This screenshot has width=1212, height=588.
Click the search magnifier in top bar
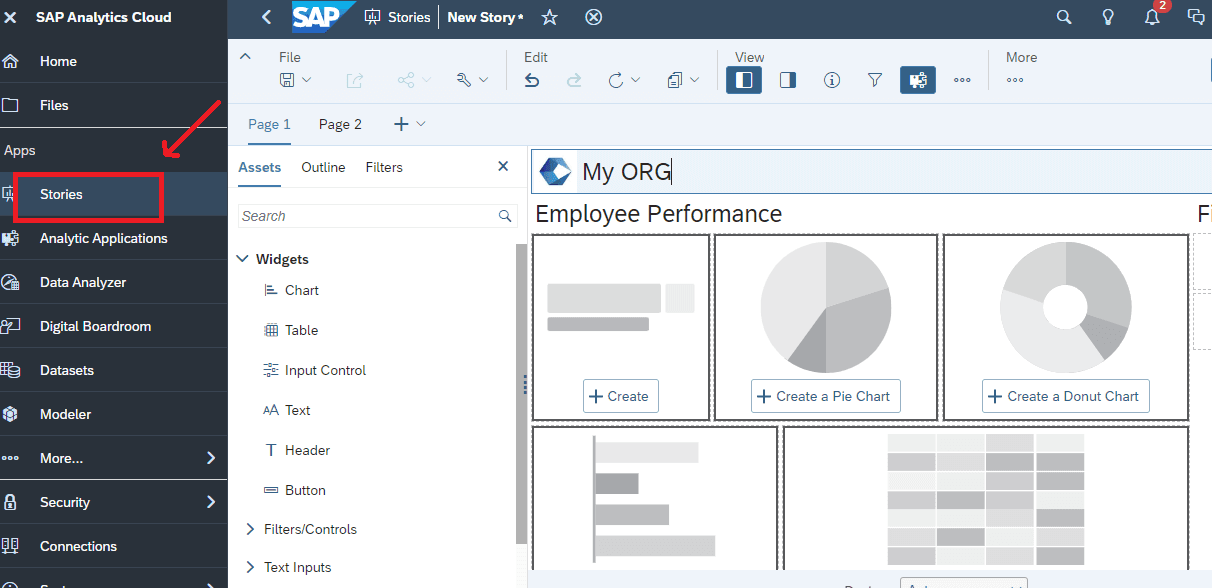point(1064,17)
